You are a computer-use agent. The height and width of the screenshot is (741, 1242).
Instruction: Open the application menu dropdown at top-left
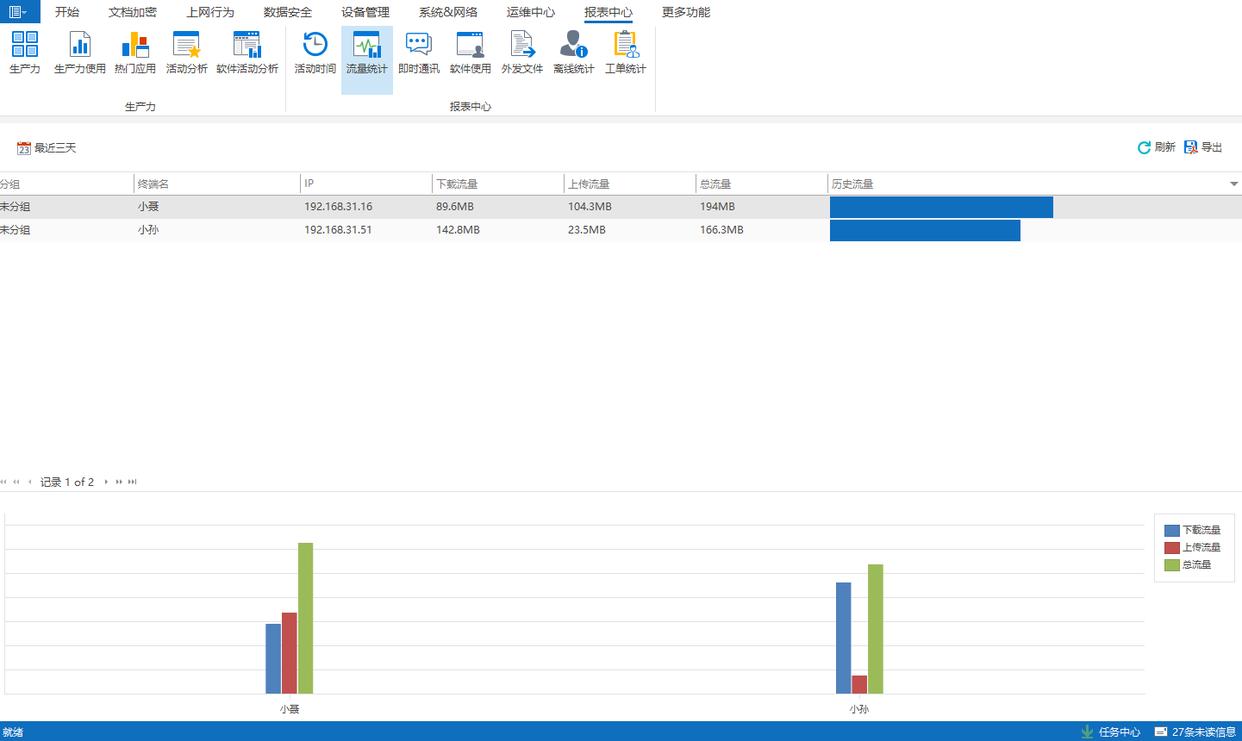click(x=18, y=12)
